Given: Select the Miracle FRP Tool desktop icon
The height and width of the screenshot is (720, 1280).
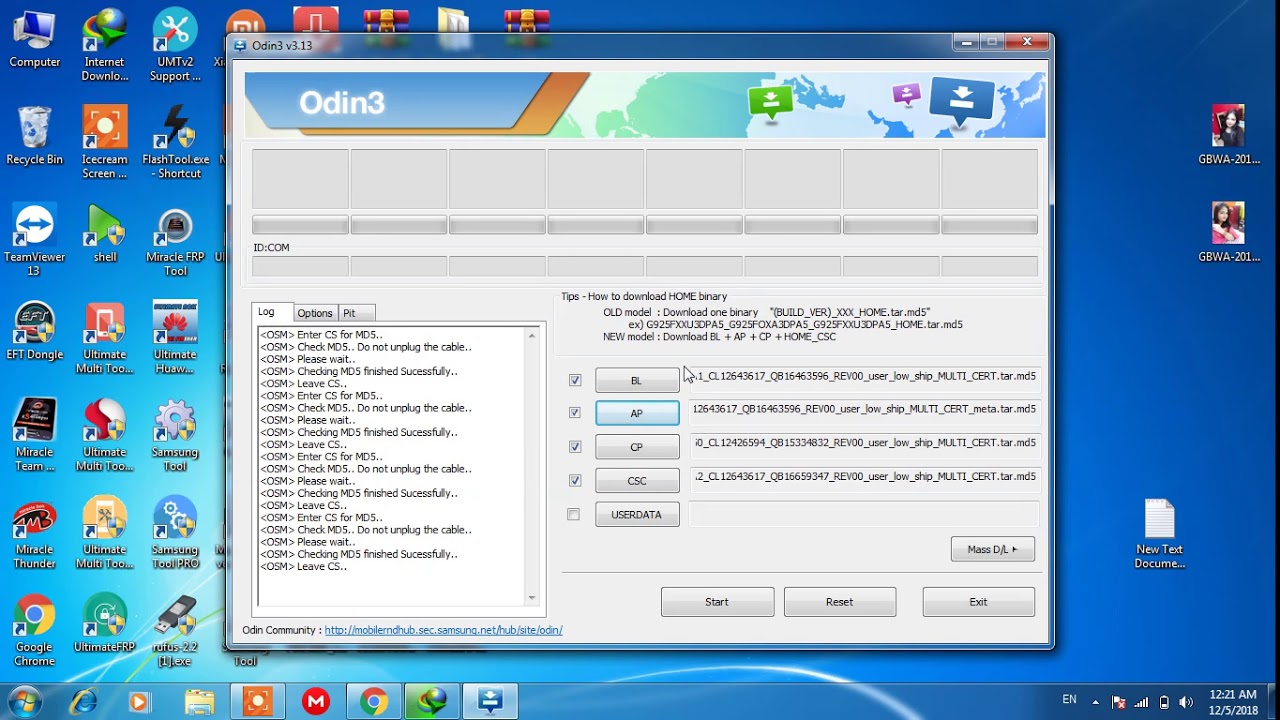Looking at the screenshot, I should 176,240.
